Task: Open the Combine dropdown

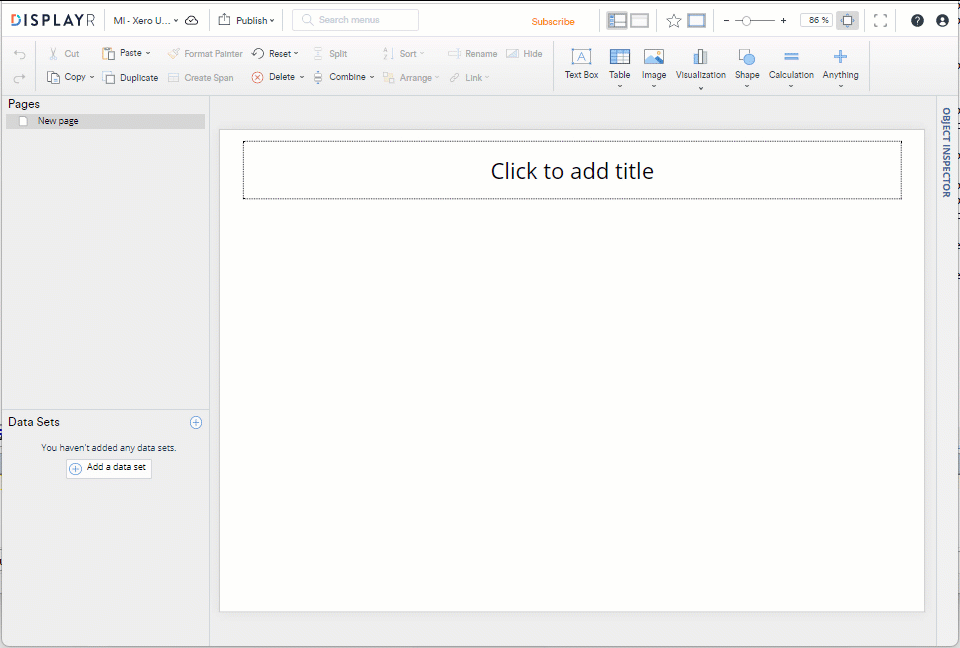Action: (343, 77)
